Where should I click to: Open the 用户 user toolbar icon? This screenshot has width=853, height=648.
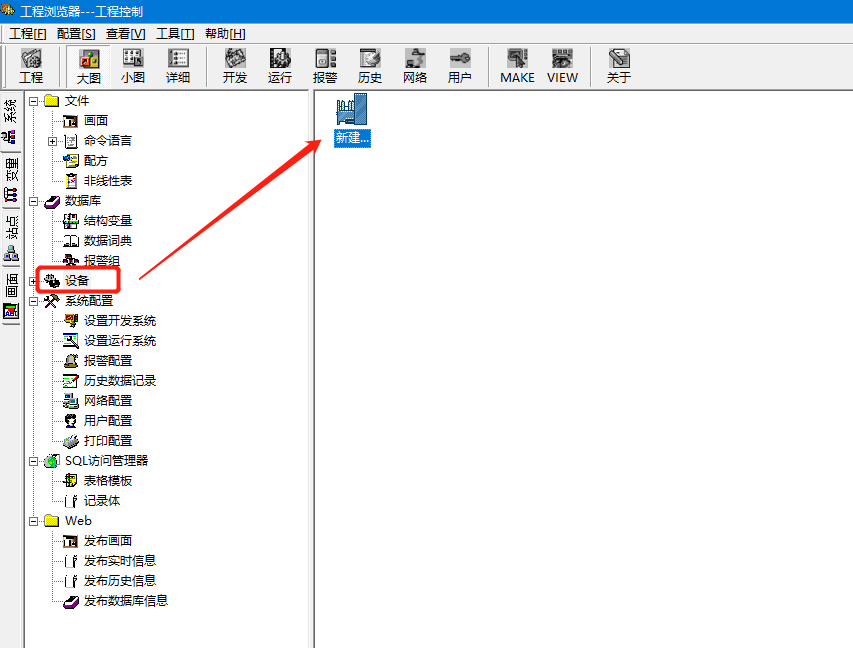pos(460,66)
